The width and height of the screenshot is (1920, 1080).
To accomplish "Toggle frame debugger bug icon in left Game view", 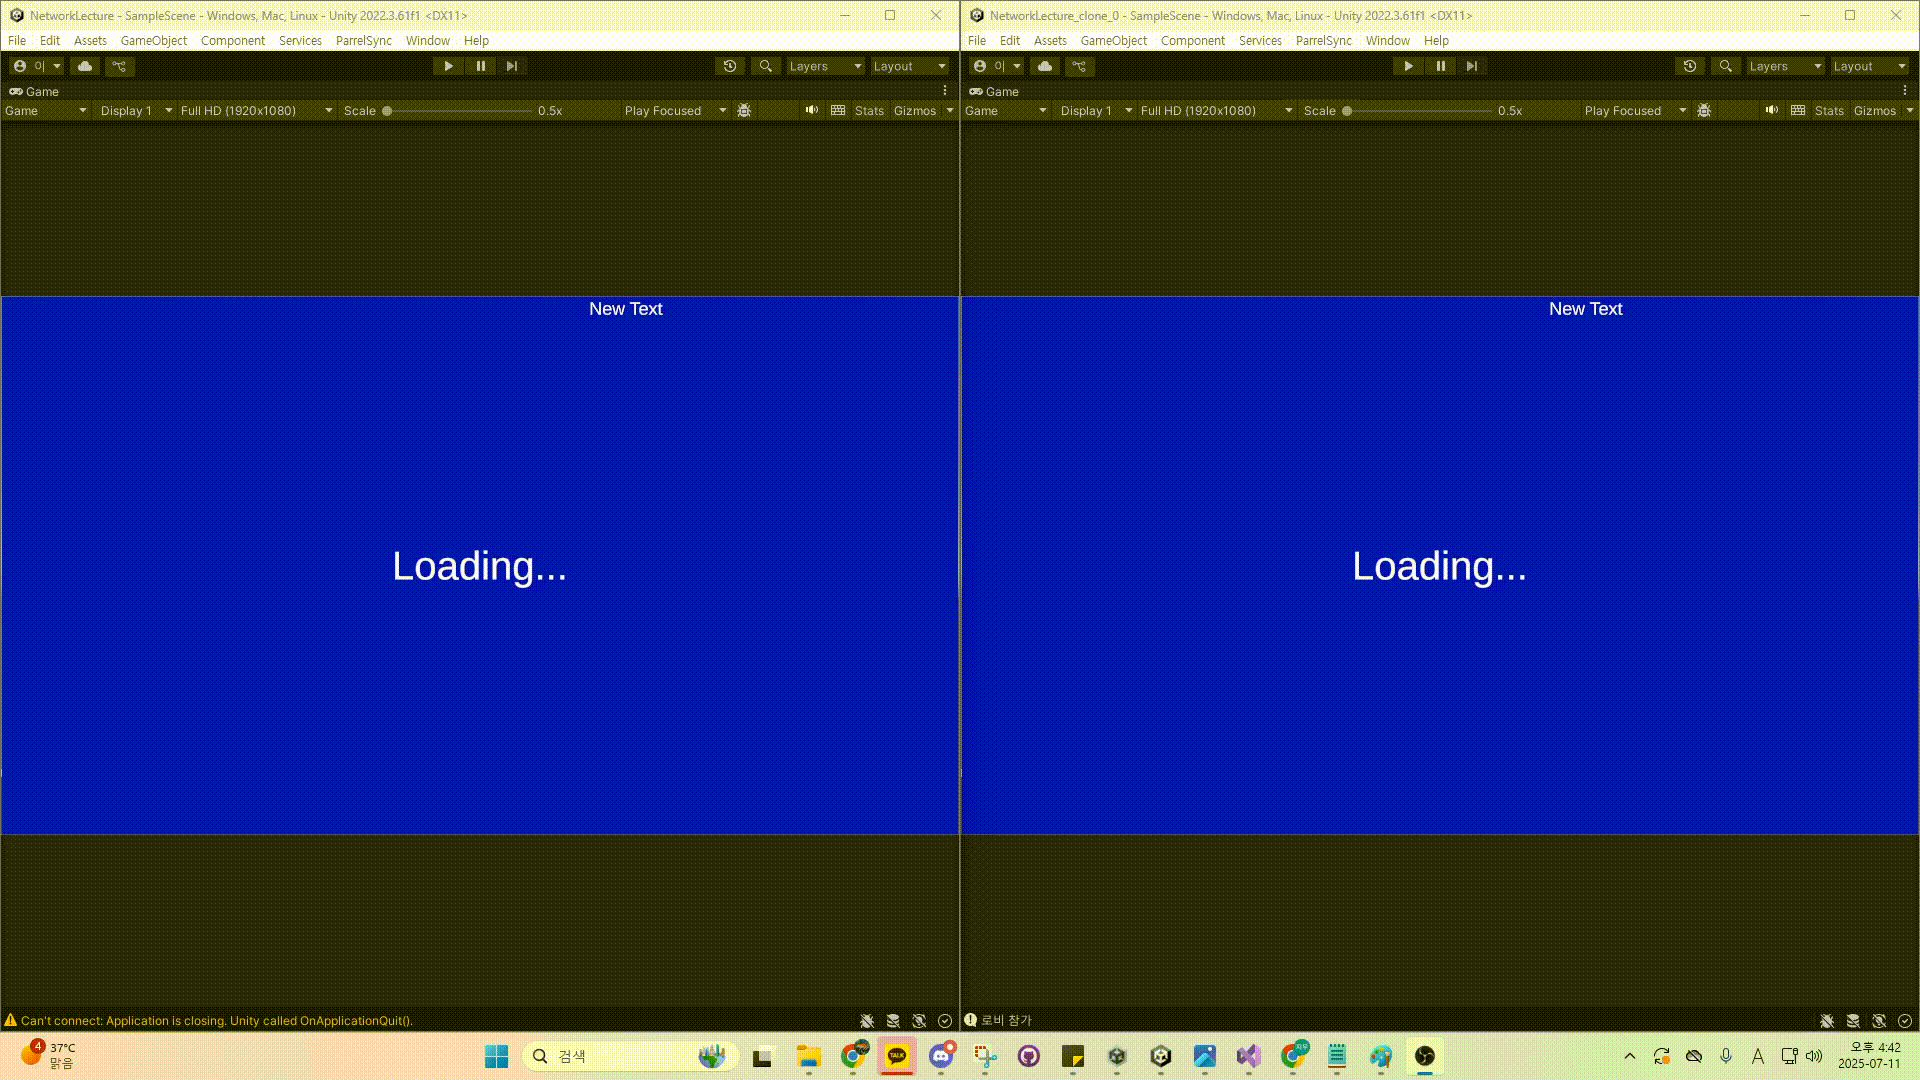I will [744, 111].
